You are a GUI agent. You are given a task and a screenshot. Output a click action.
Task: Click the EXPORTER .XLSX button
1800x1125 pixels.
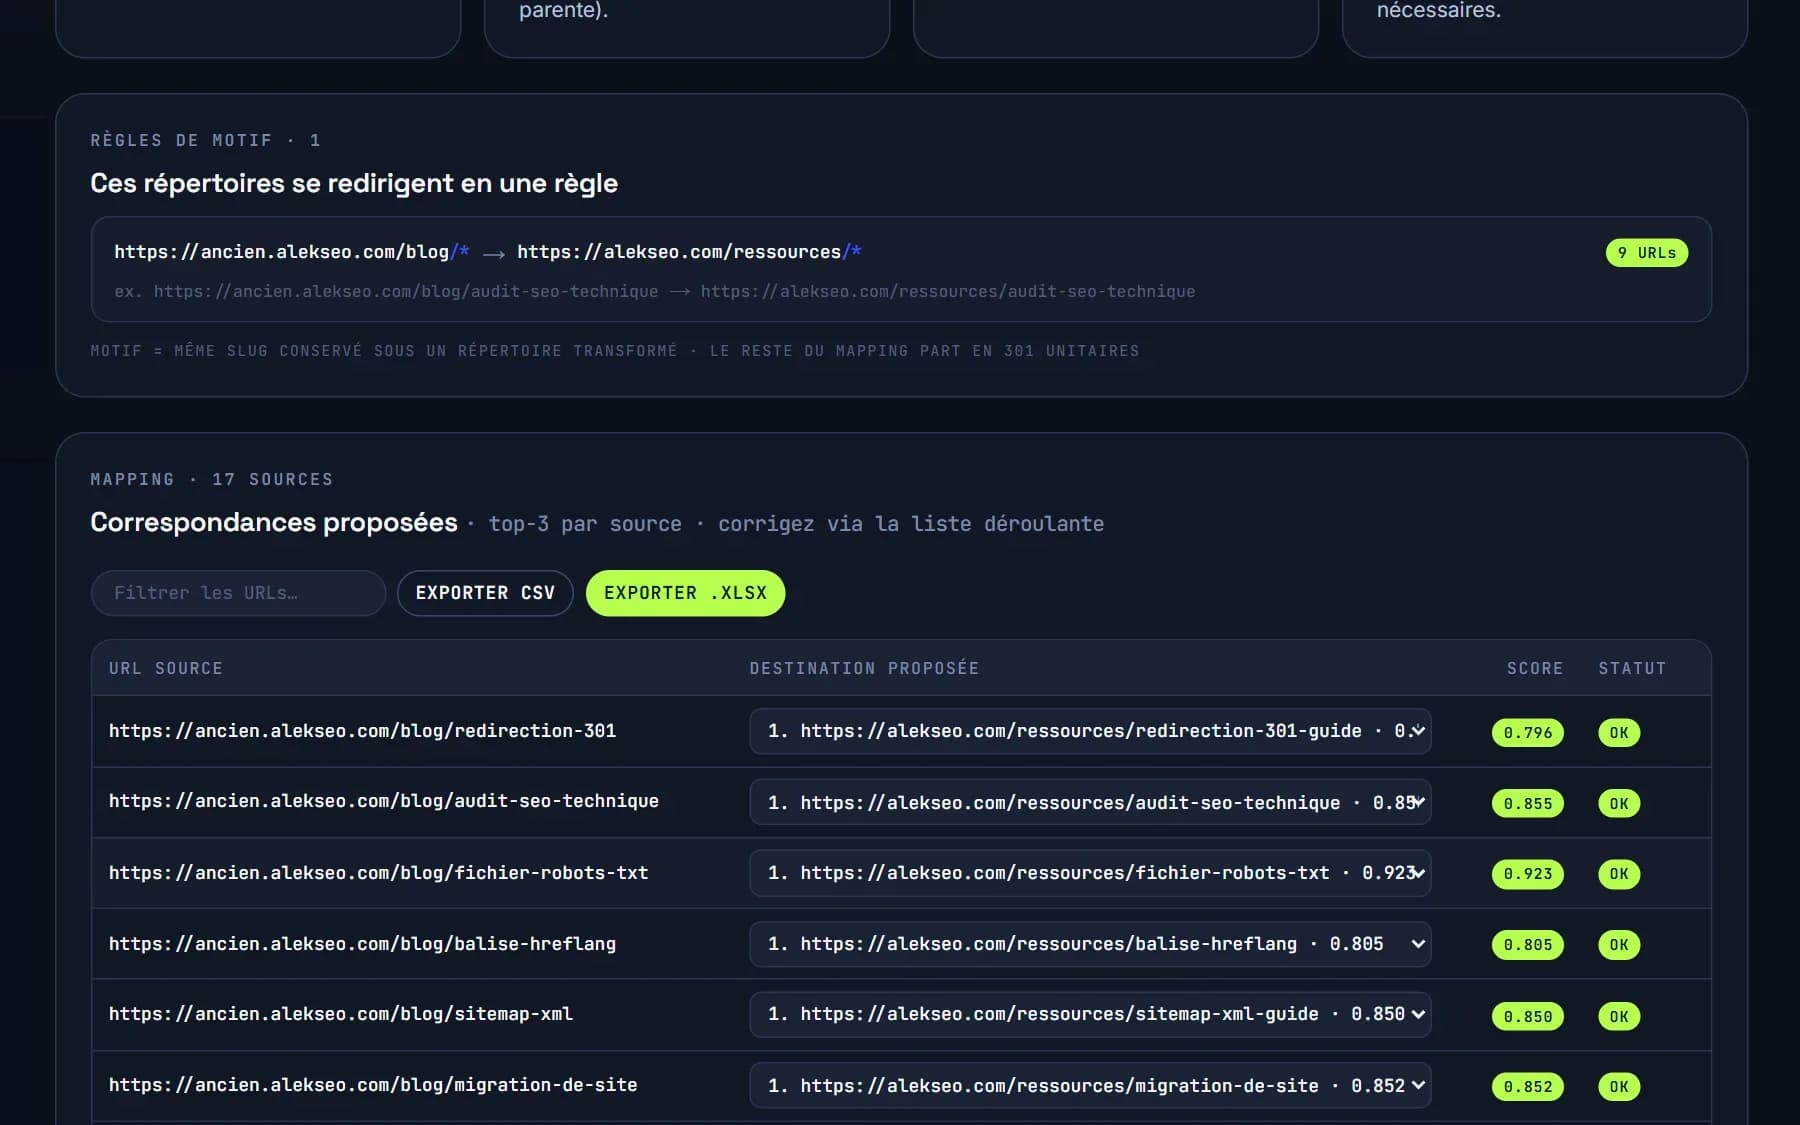click(685, 593)
